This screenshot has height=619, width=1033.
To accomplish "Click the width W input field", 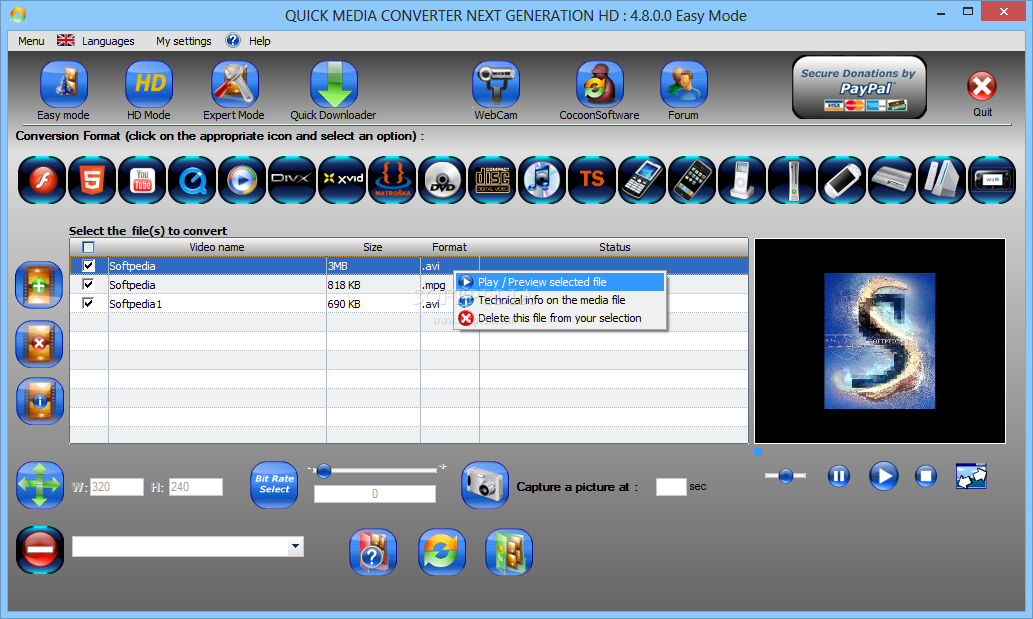I will [117, 487].
